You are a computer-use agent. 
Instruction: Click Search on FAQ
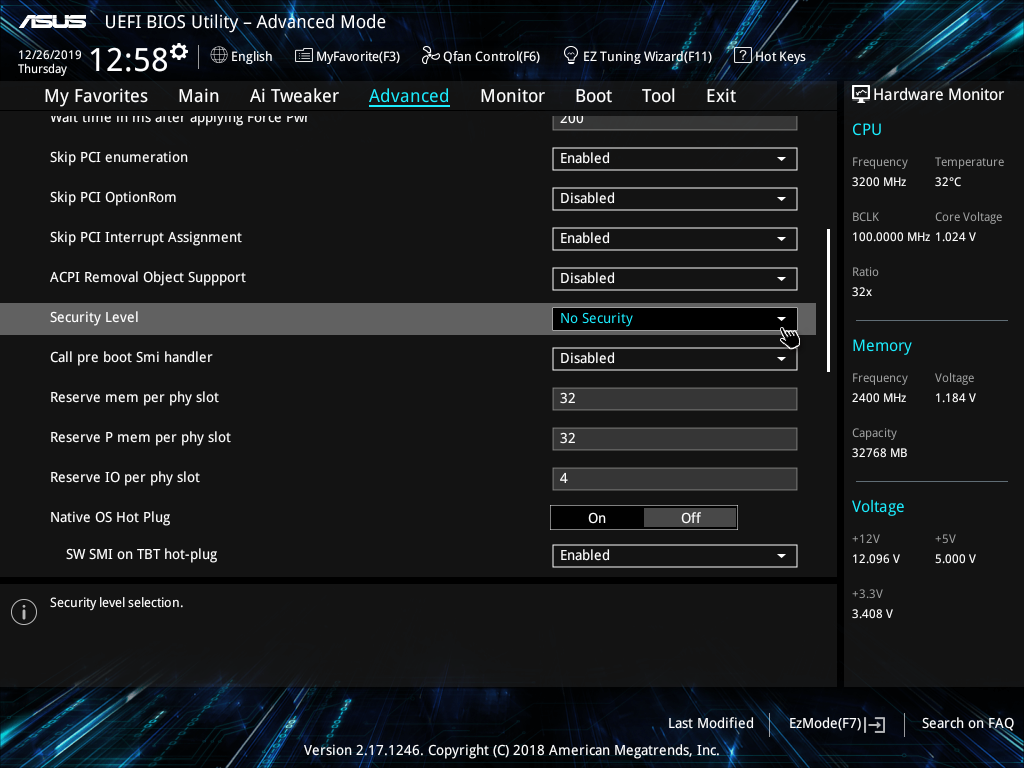pyautogui.click(x=967, y=723)
